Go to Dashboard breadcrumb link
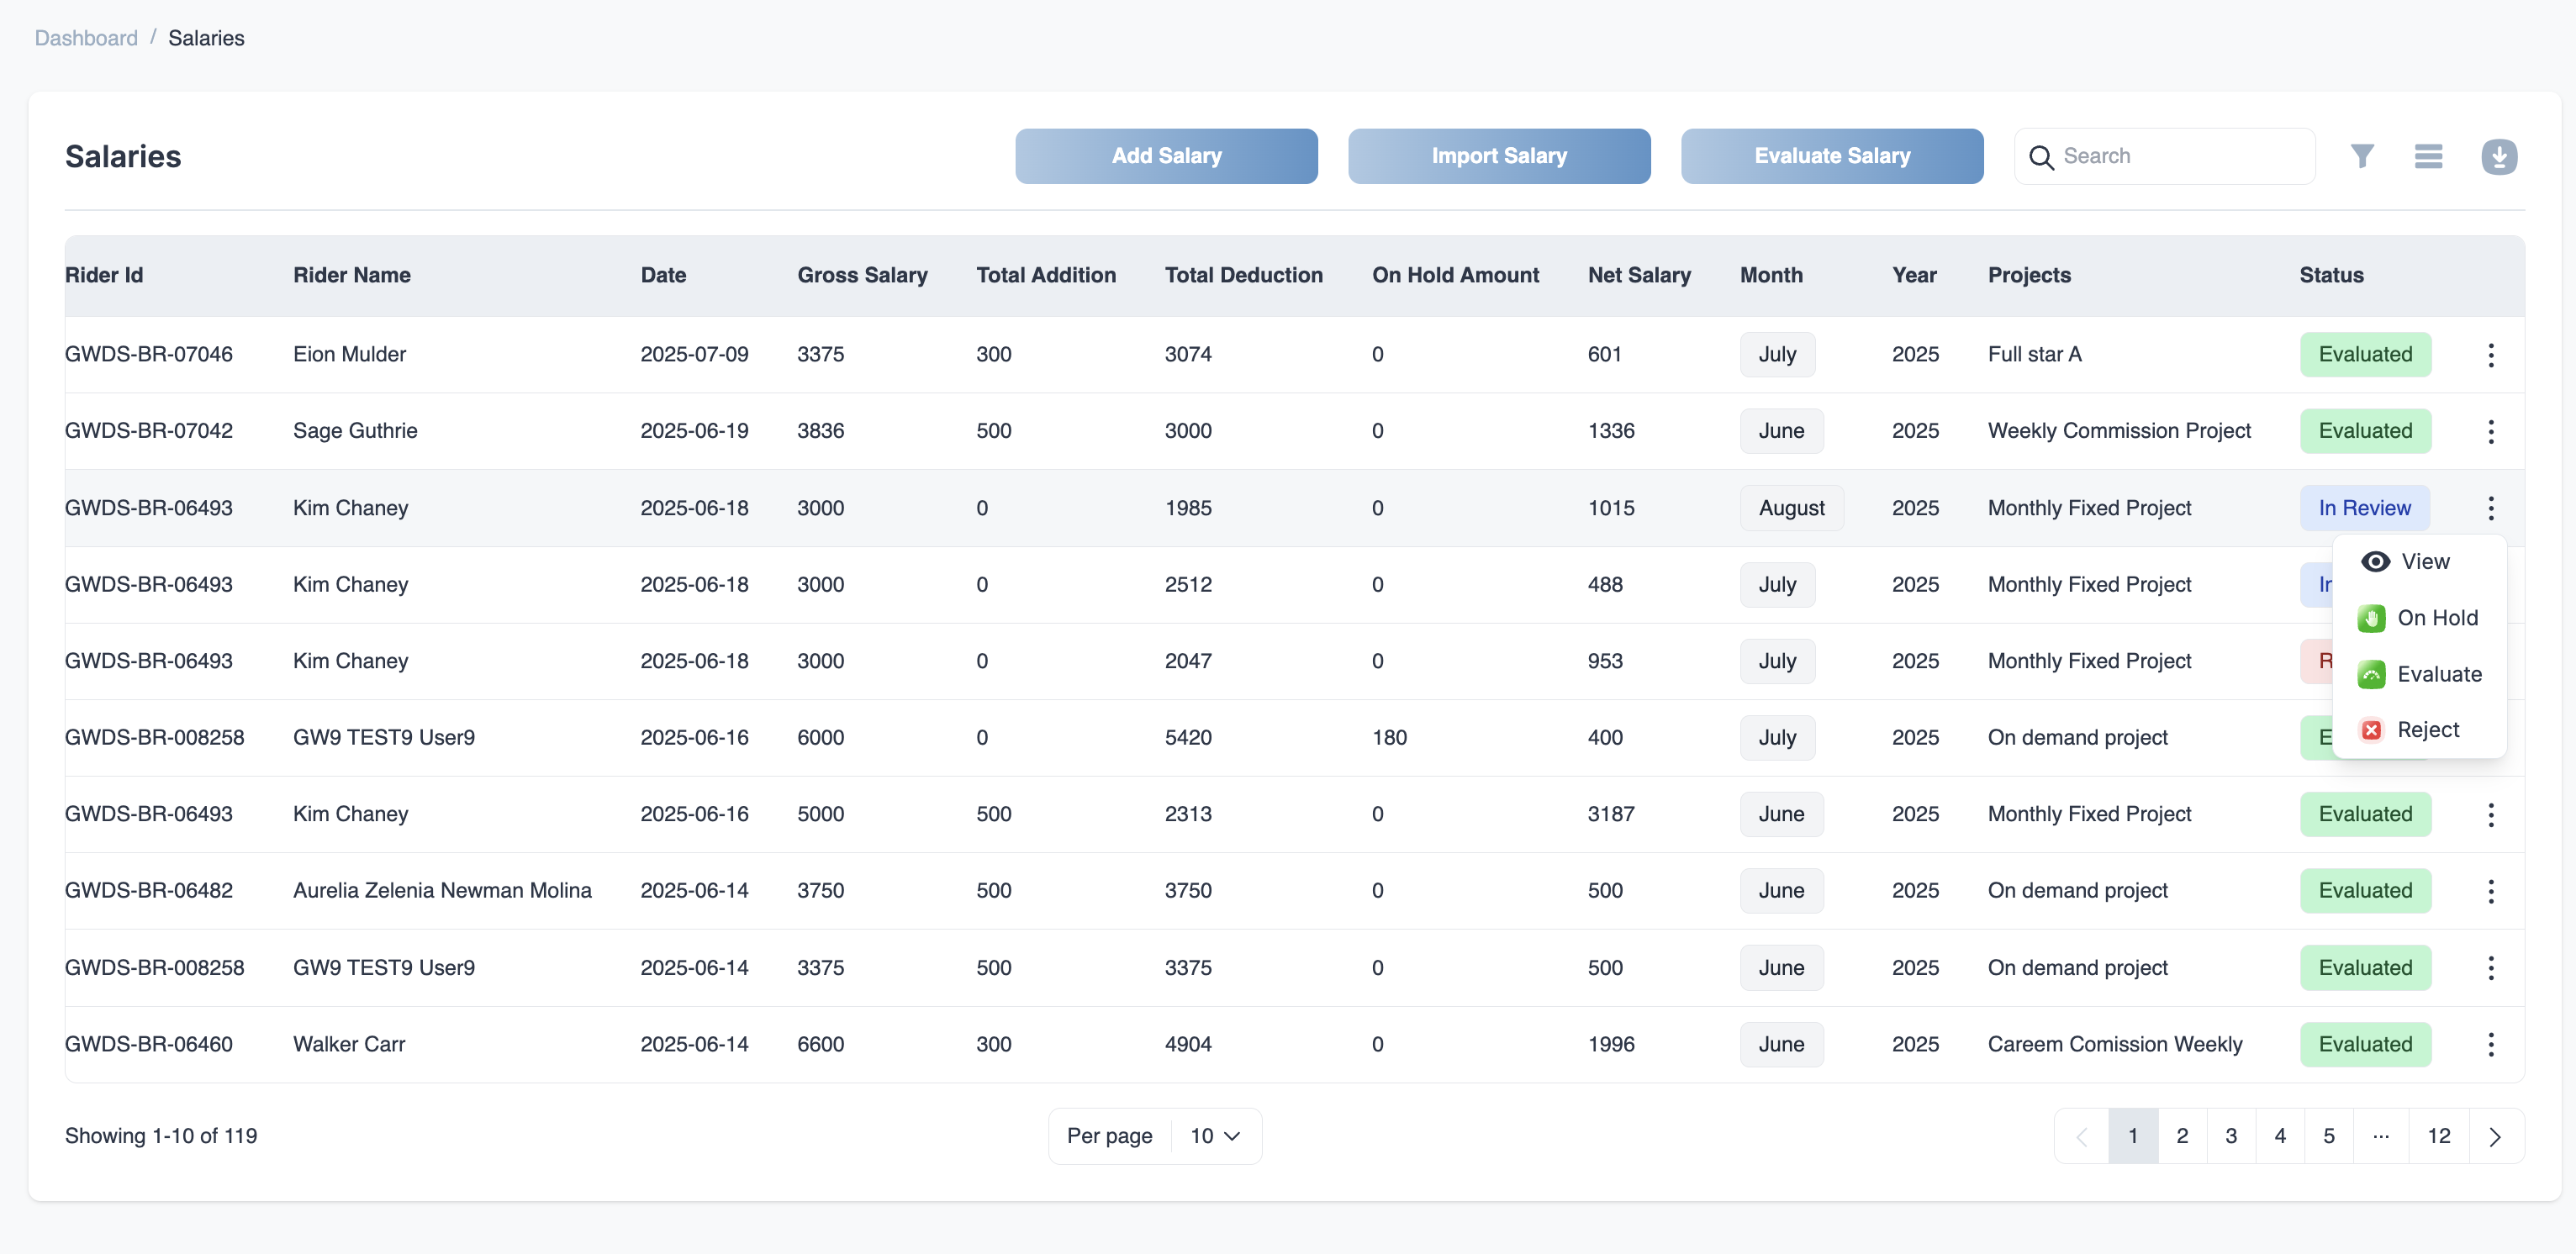 (x=86, y=38)
